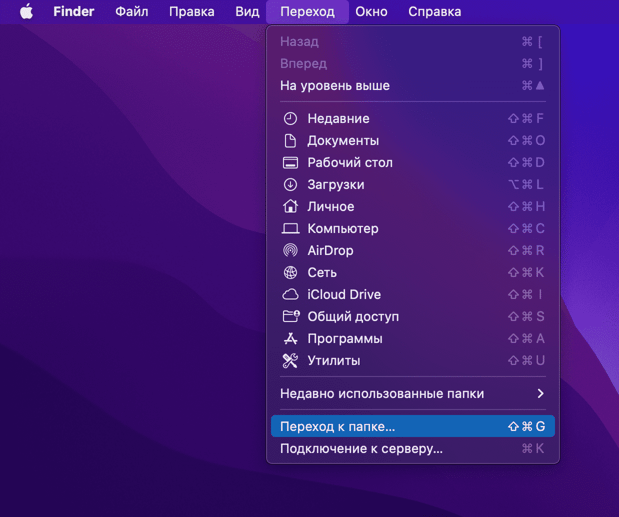The height and width of the screenshot is (517, 619).
Task: Click the Network globe icon
Action: click(290, 272)
